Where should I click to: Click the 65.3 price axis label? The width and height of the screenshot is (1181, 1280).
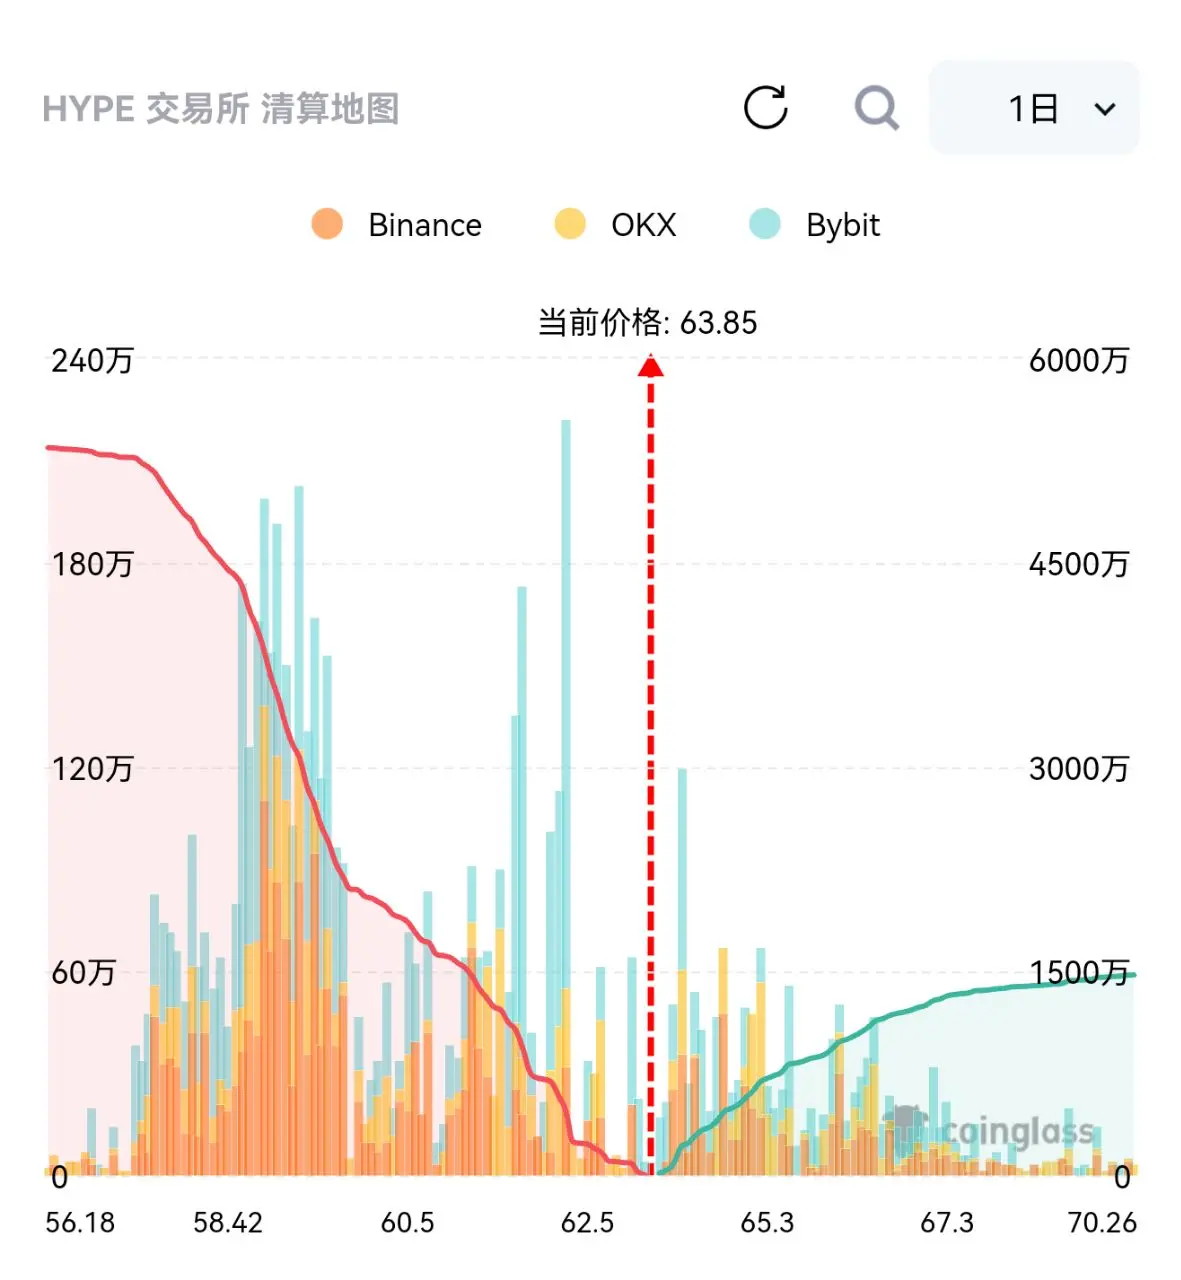(x=767, y=1222)
